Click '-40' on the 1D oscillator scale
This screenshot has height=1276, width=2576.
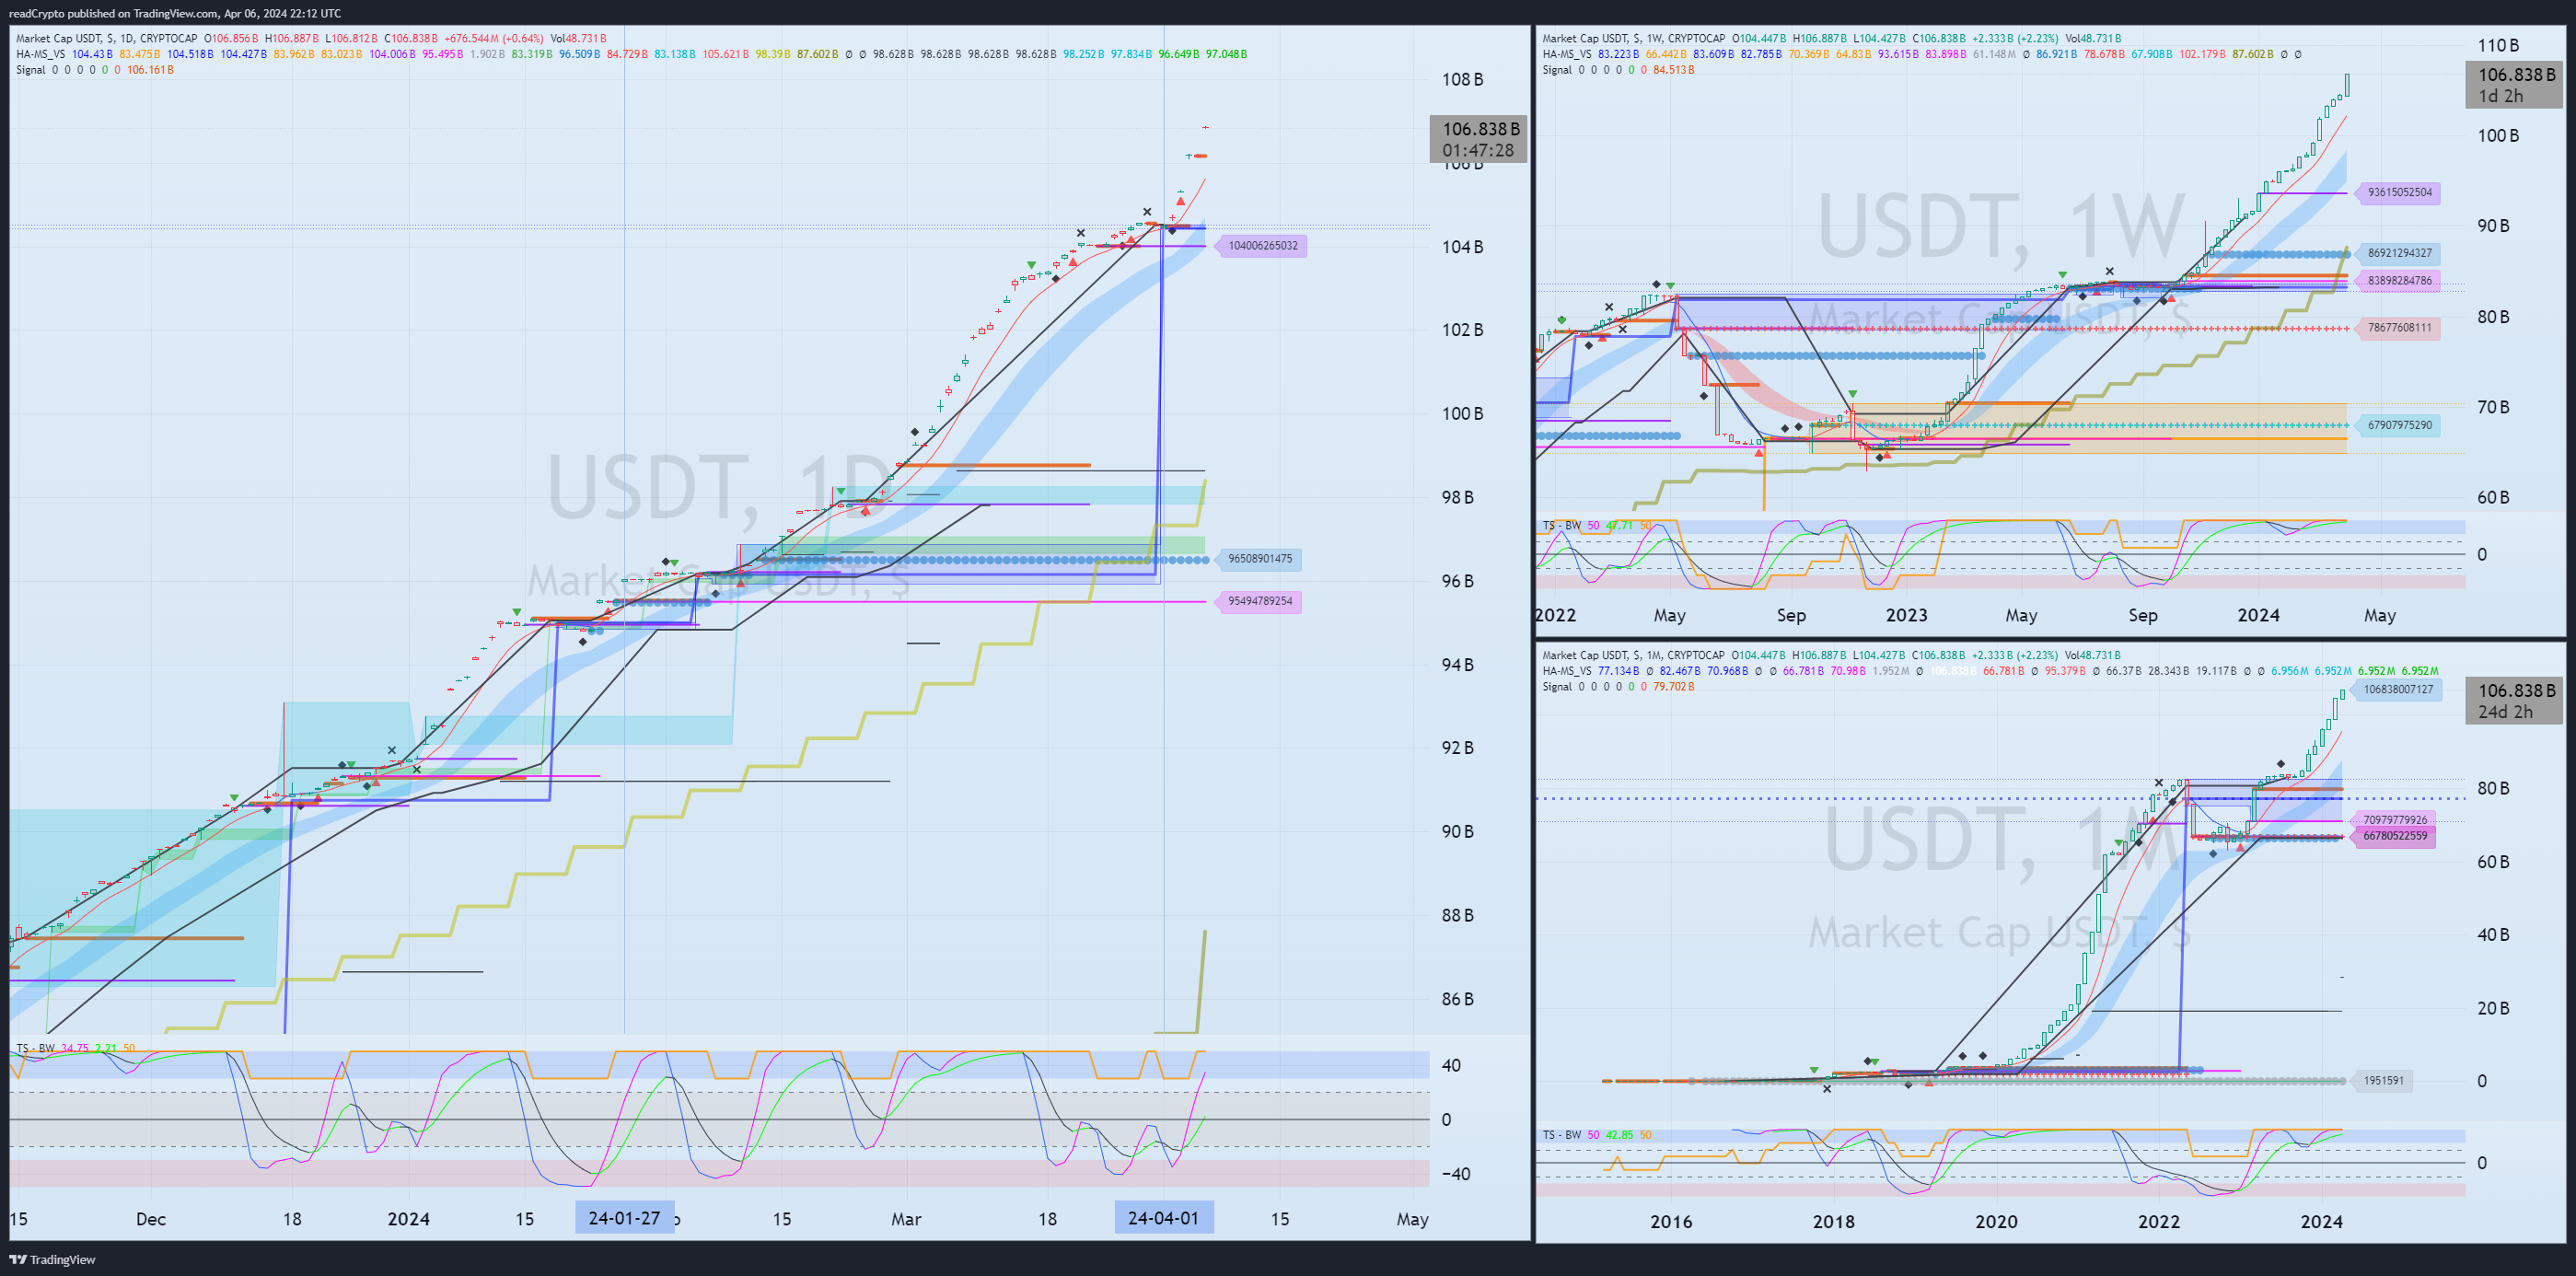[1455, 1174]
